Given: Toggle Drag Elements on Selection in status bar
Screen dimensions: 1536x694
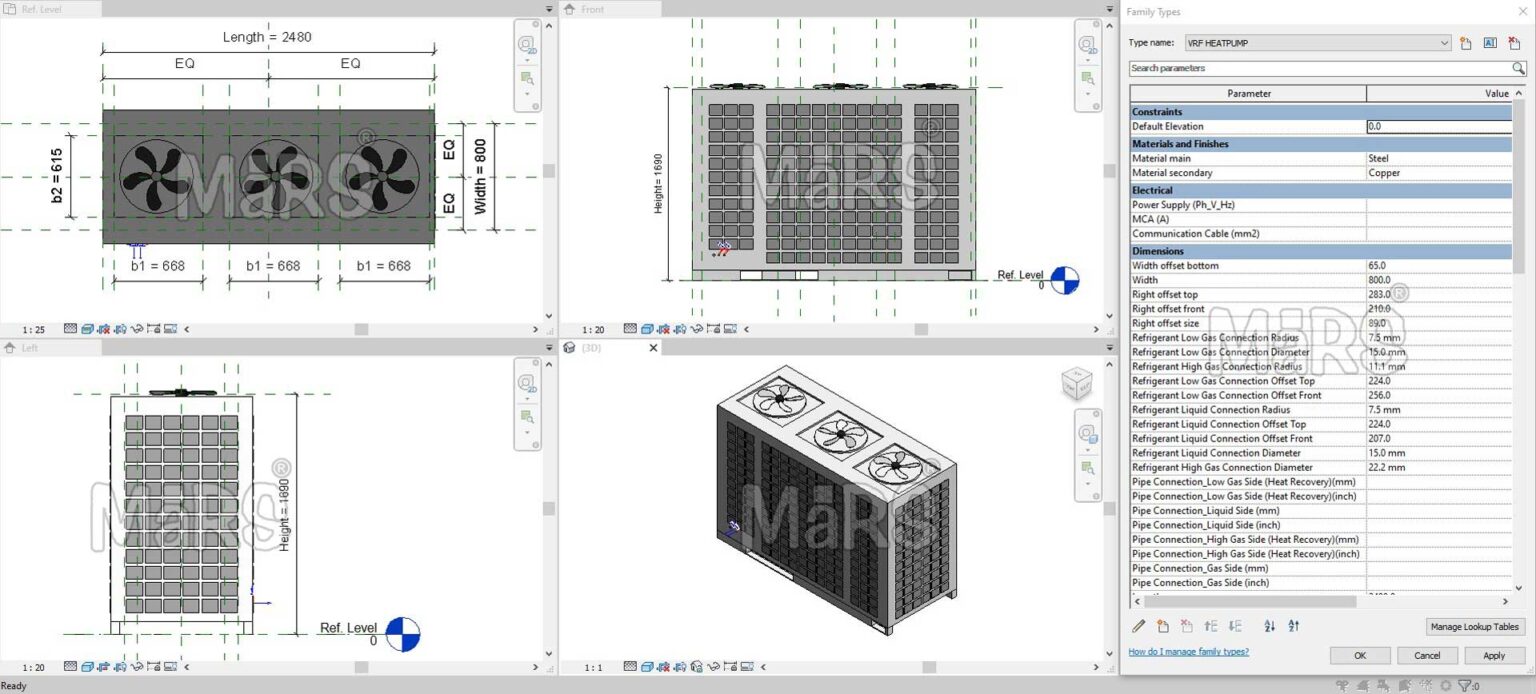Looking at the screenshot, I should [1426, 686].
